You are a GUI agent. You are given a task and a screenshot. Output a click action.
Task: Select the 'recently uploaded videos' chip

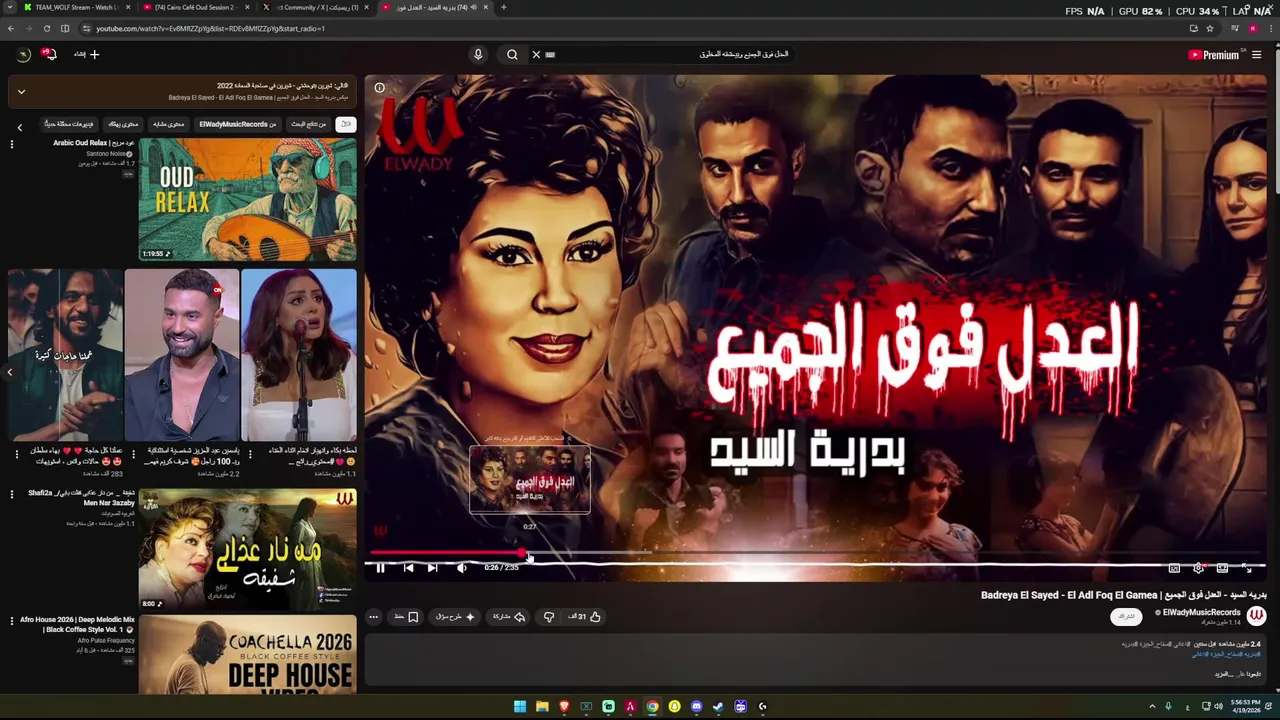click(69, 124)
